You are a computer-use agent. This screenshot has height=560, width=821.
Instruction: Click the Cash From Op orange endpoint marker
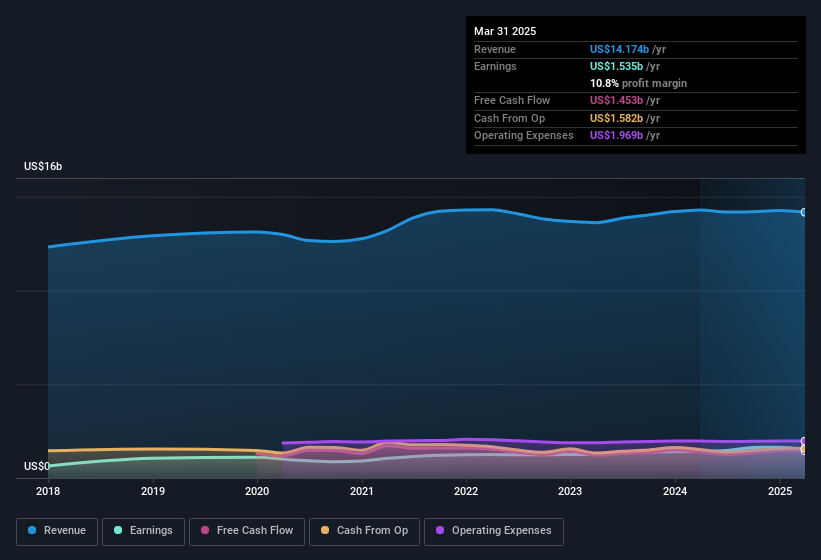click(x=804, y=449)
